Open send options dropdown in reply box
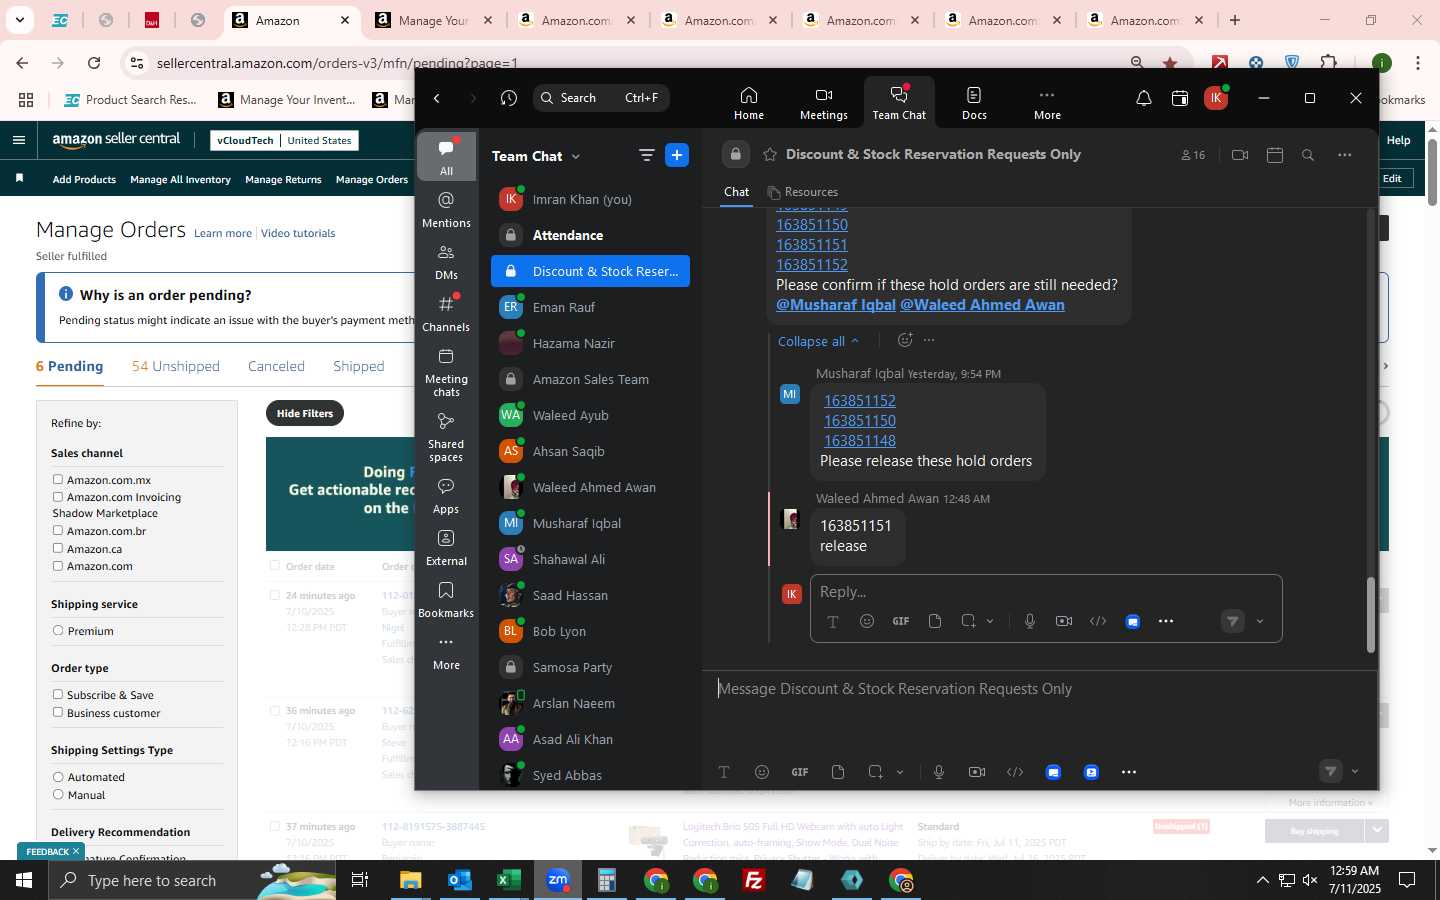This screenshot has height=900, width=1440. 1260,621
